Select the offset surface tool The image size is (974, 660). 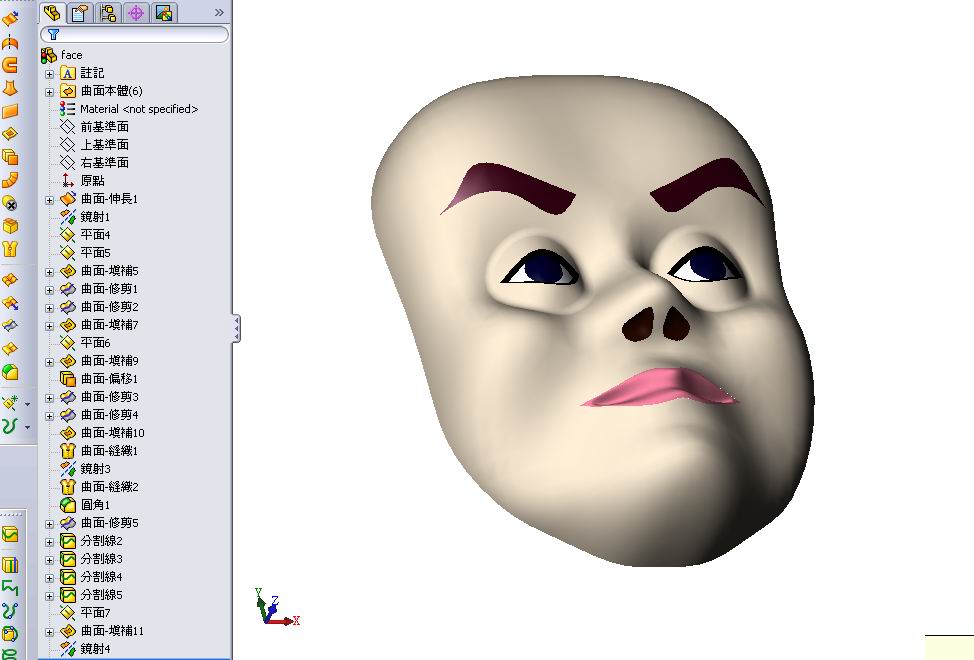pos(10,156)
